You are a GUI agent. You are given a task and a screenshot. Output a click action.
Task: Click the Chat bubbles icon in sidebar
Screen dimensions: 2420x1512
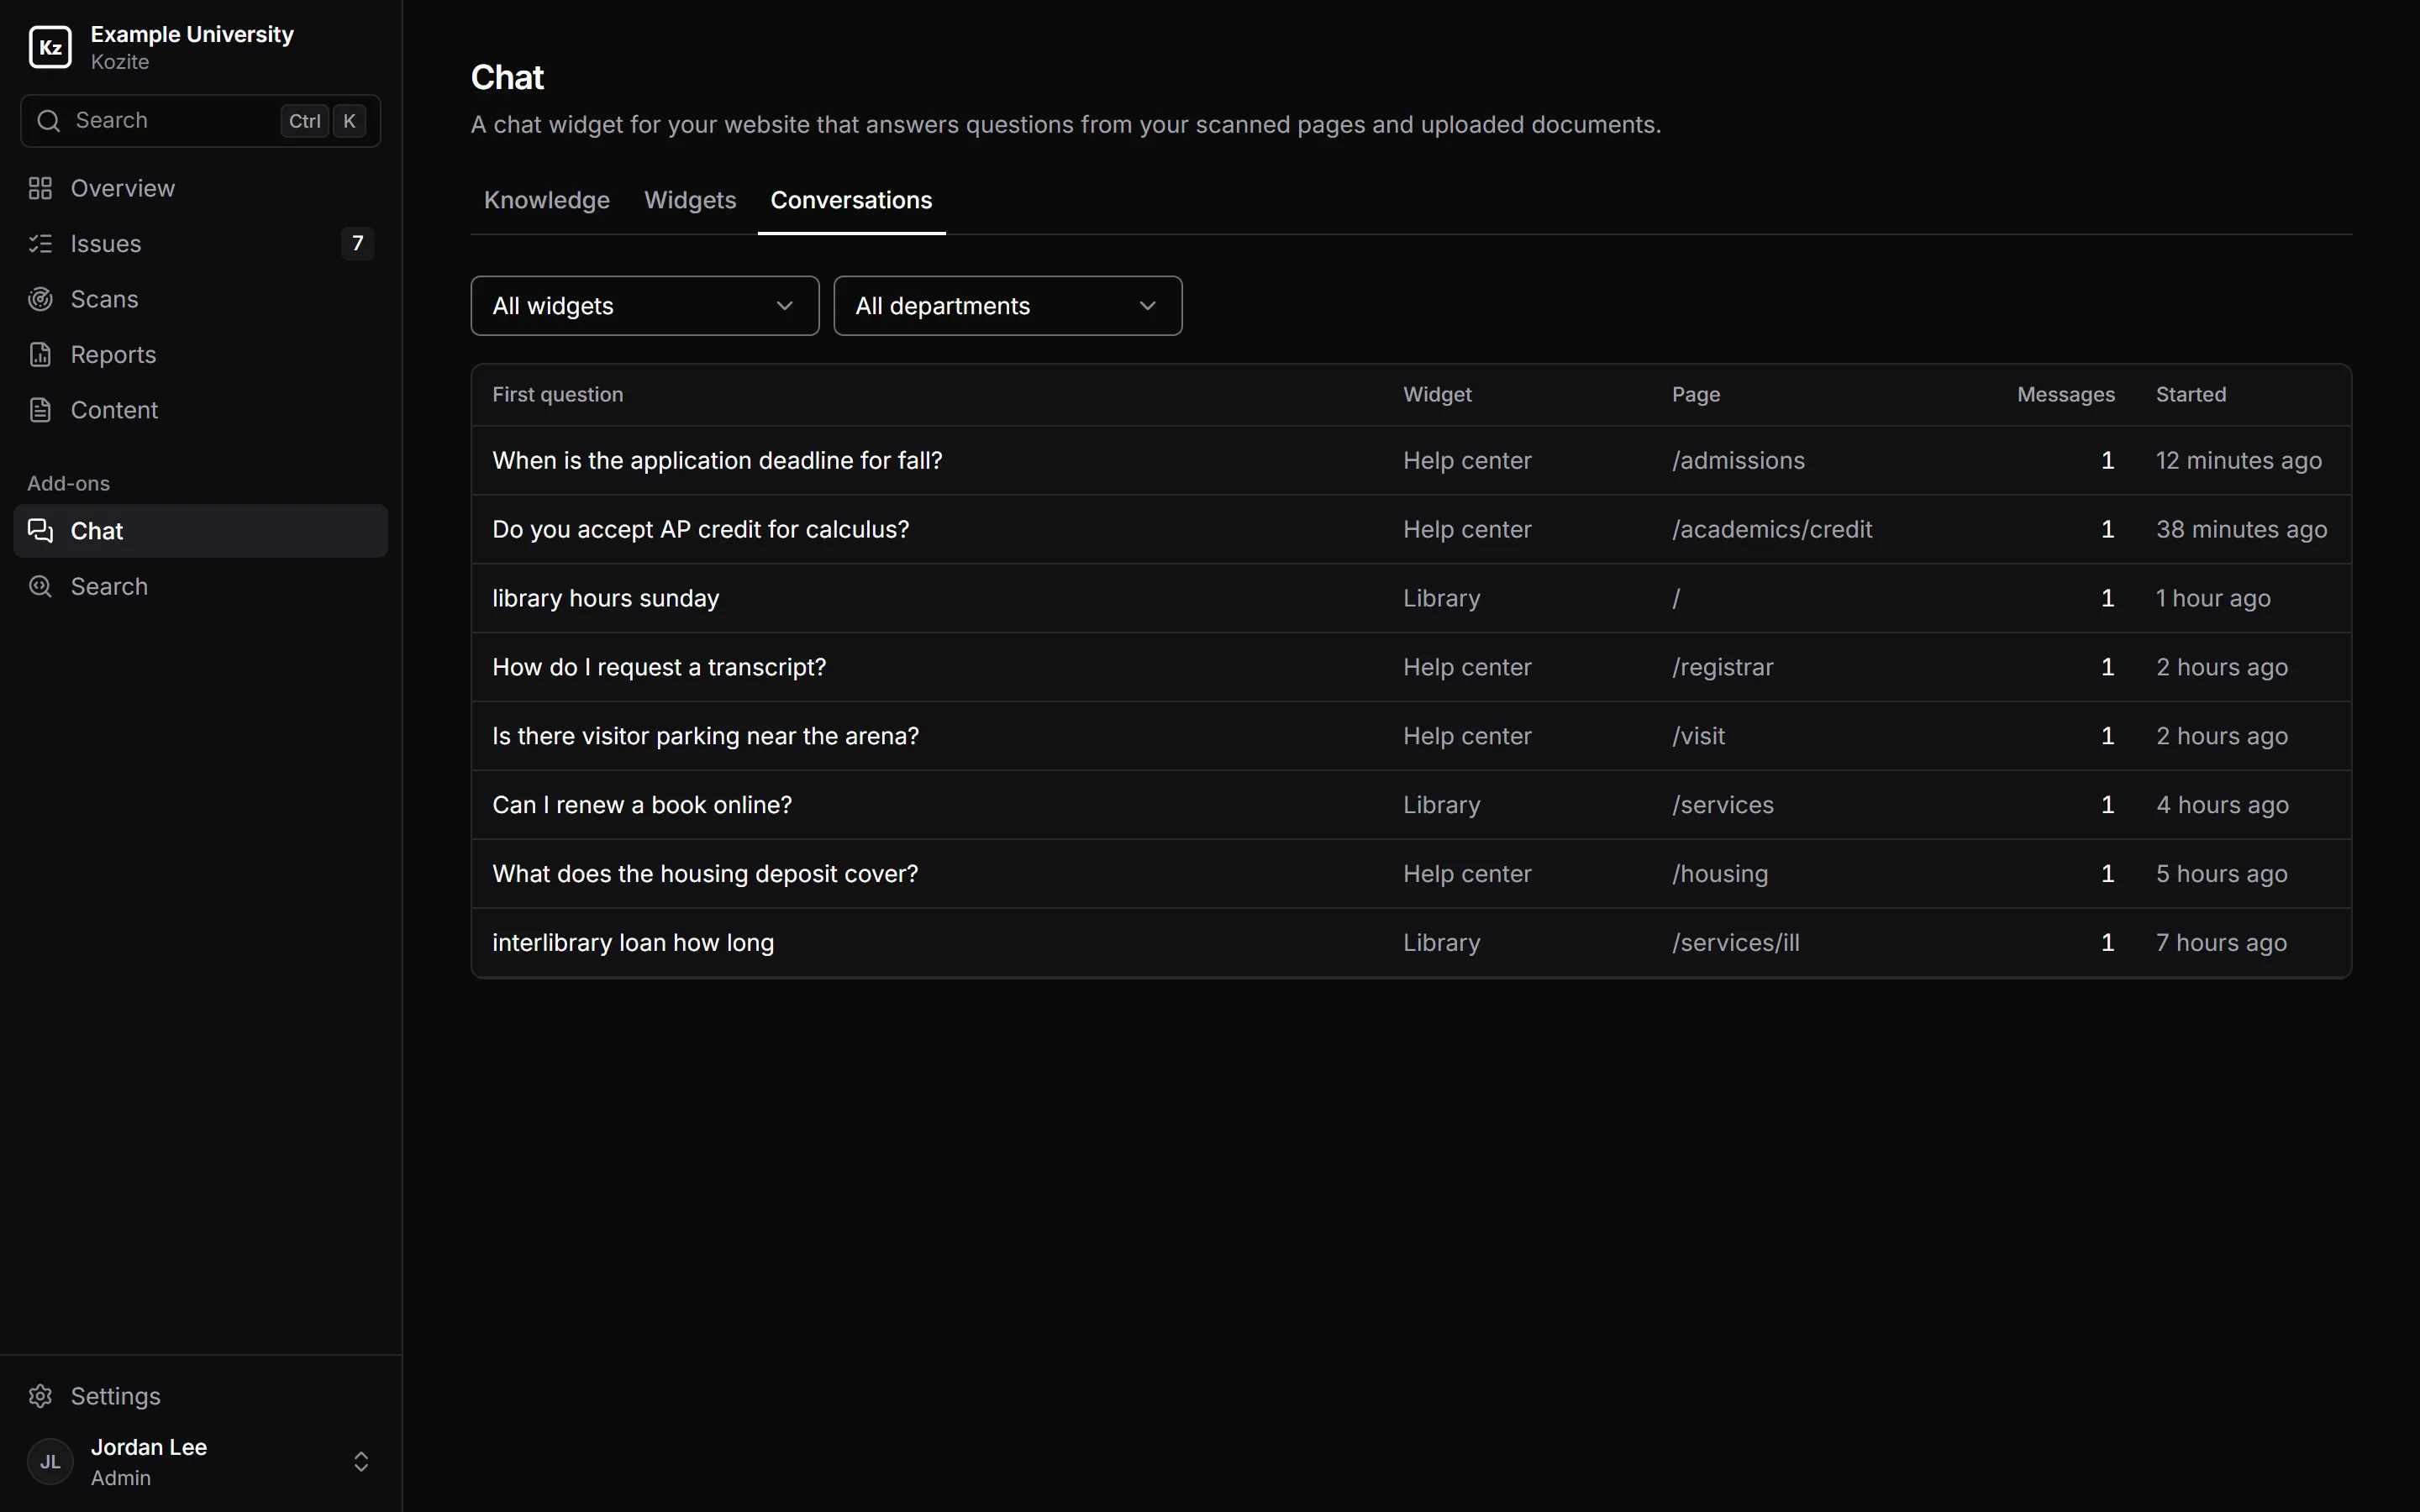coord(40,531)
